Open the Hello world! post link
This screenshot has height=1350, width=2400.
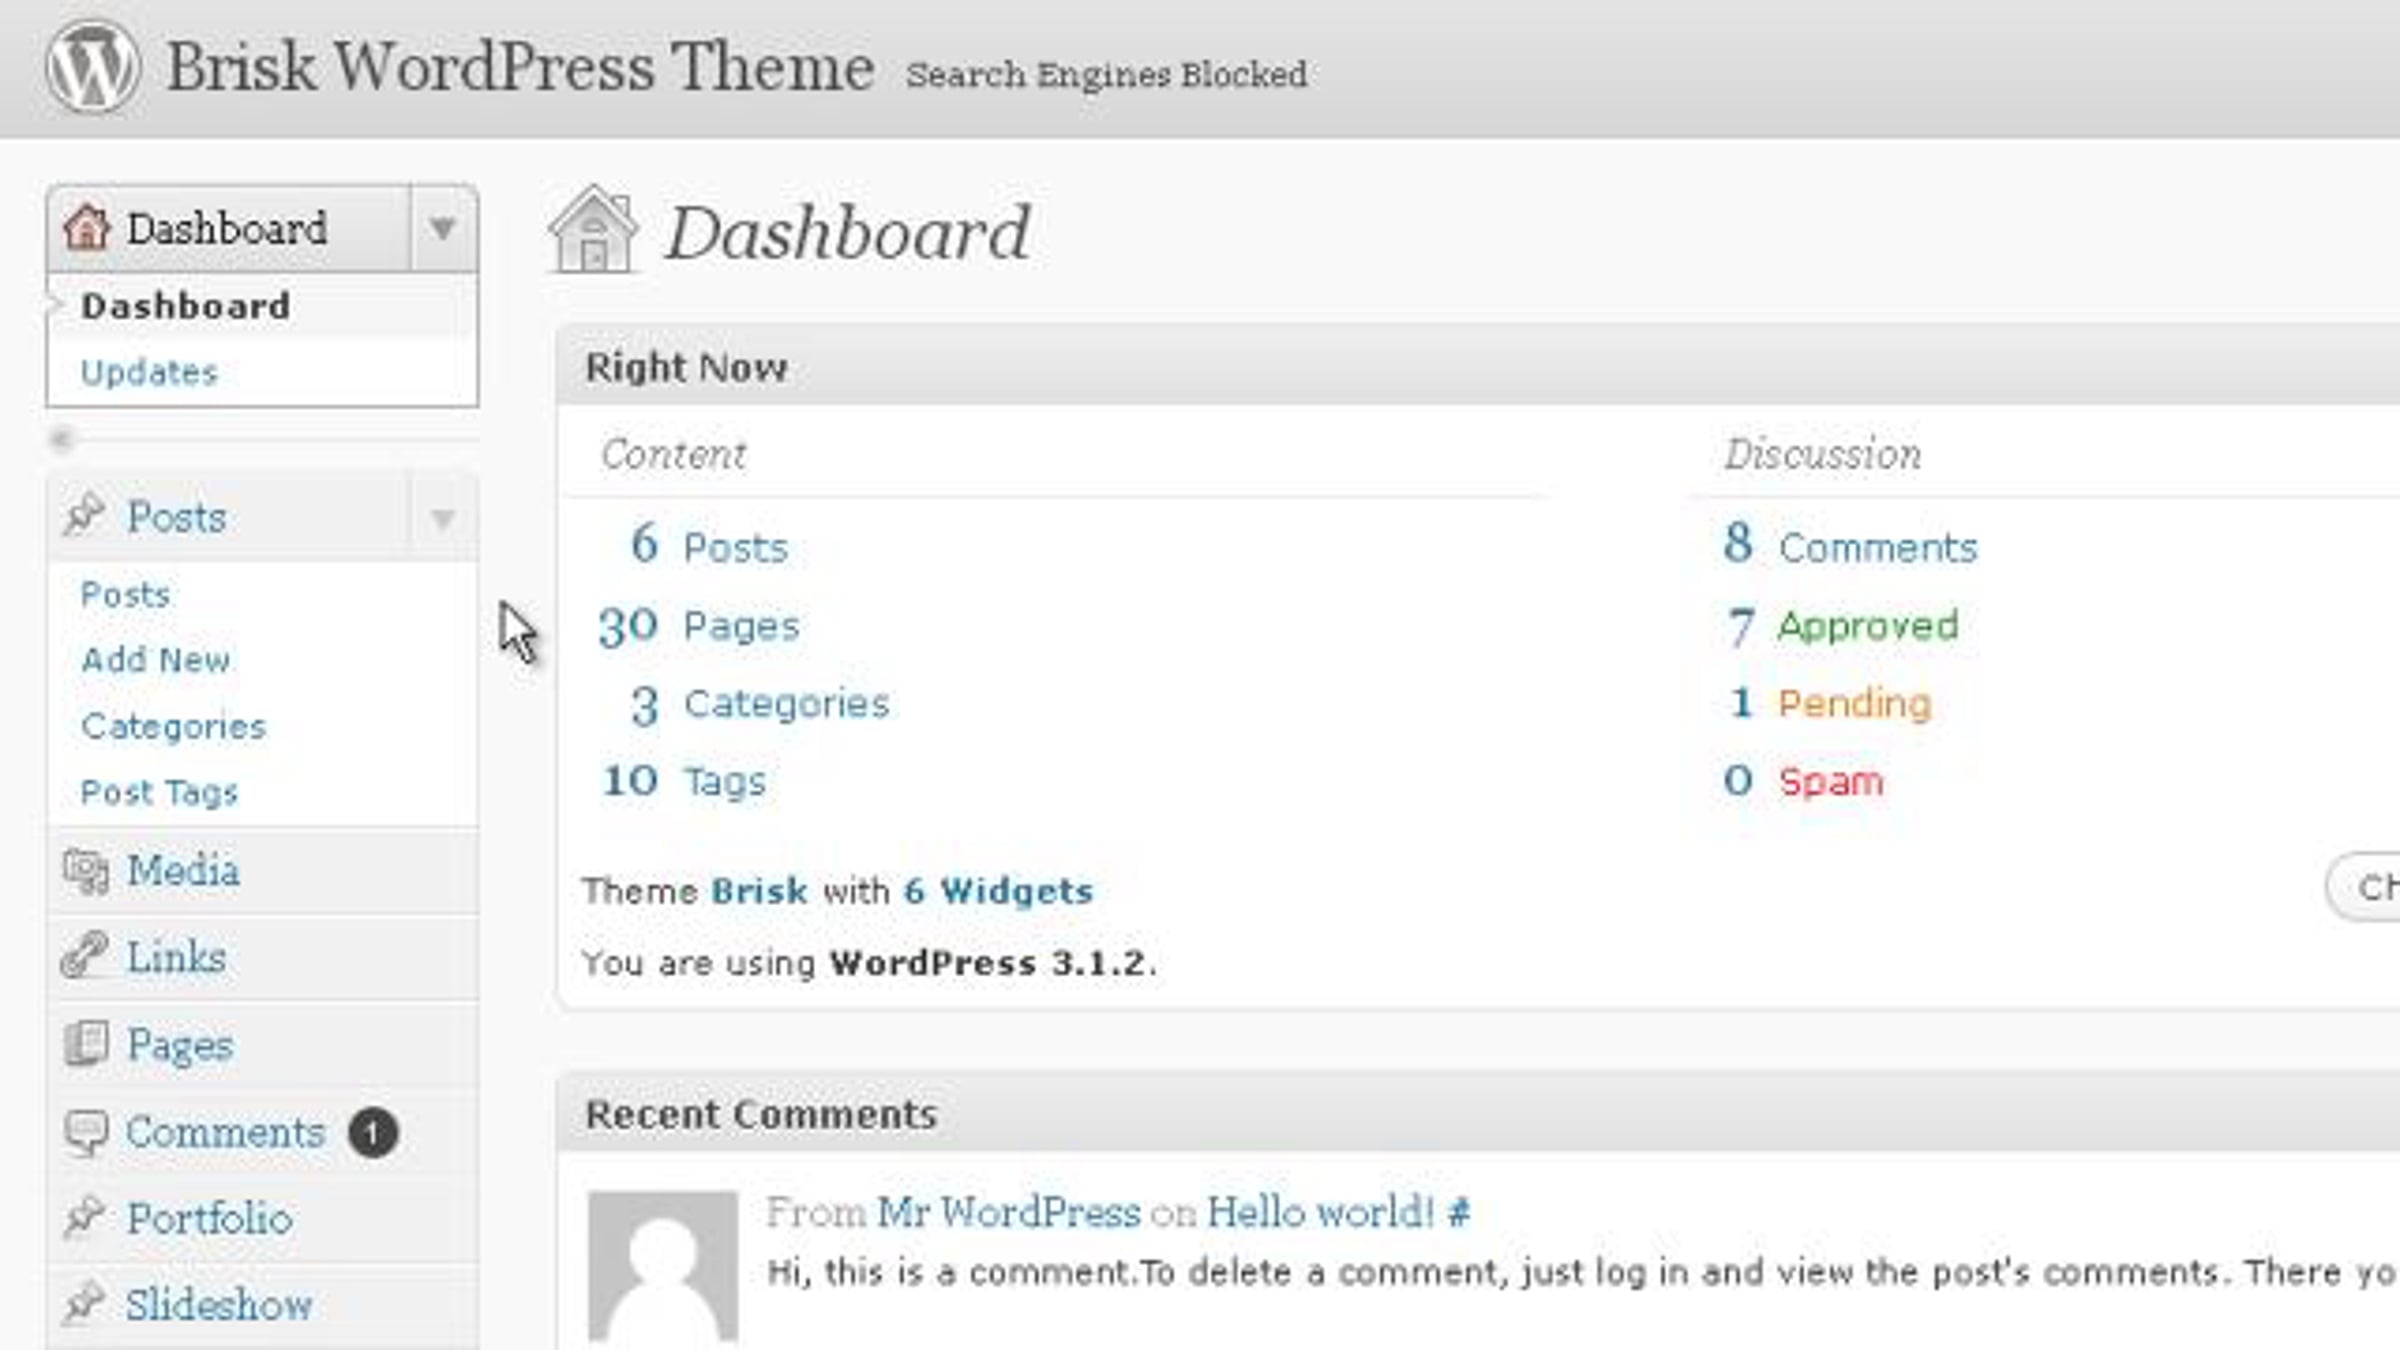point(1321,1213)
